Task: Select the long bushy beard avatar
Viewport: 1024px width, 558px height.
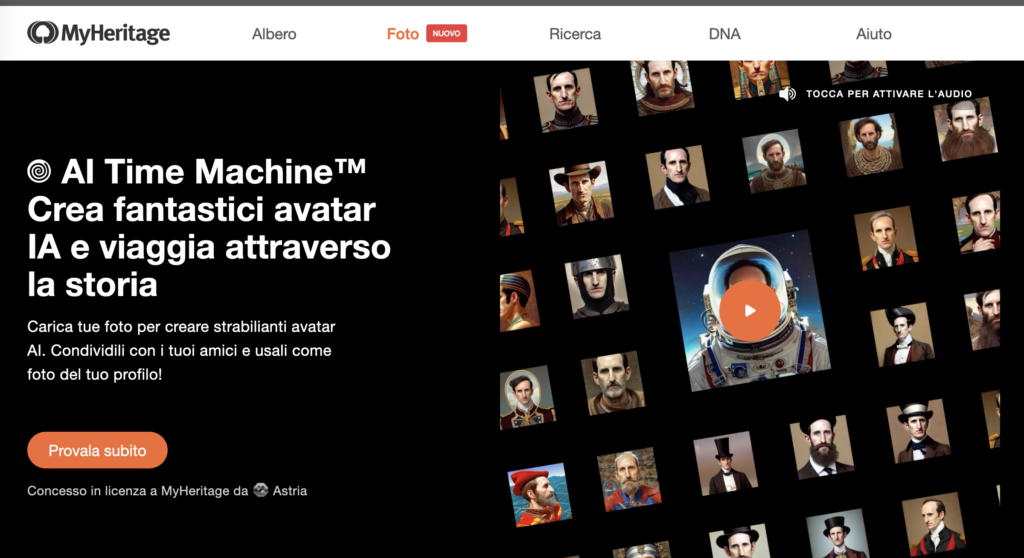Action: pyautogui.click(x=968, y=129)
